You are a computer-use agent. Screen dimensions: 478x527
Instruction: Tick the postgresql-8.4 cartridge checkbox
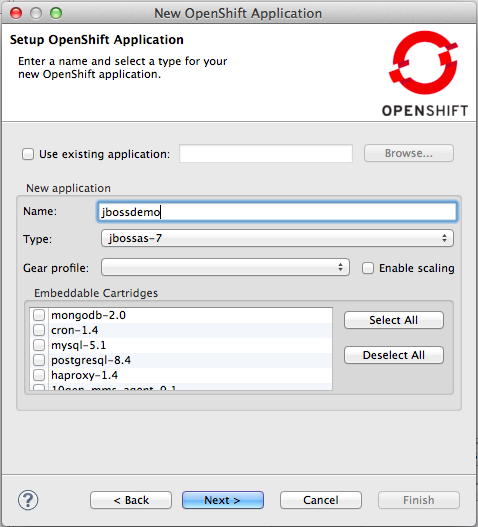pos(39,360)
